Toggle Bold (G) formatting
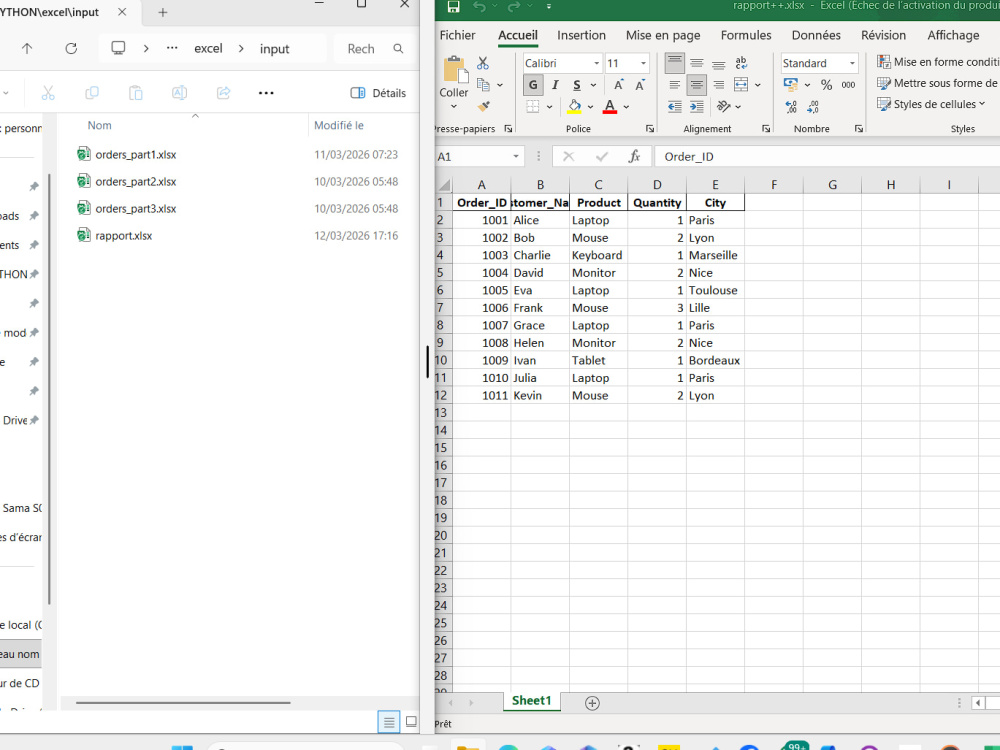 (533, 85)
